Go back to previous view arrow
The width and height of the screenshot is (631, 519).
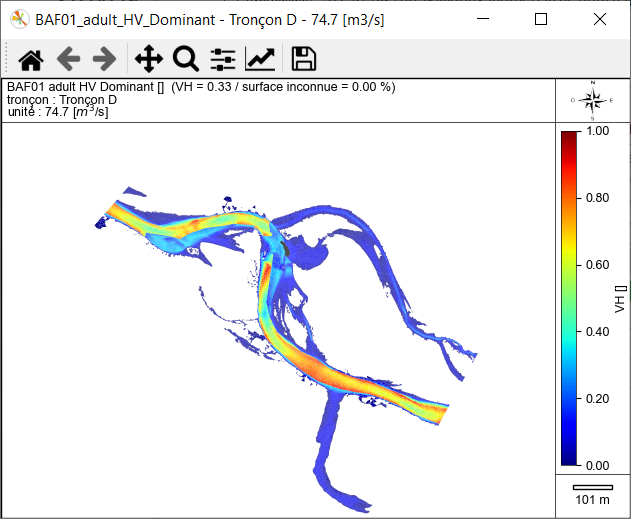68,59
